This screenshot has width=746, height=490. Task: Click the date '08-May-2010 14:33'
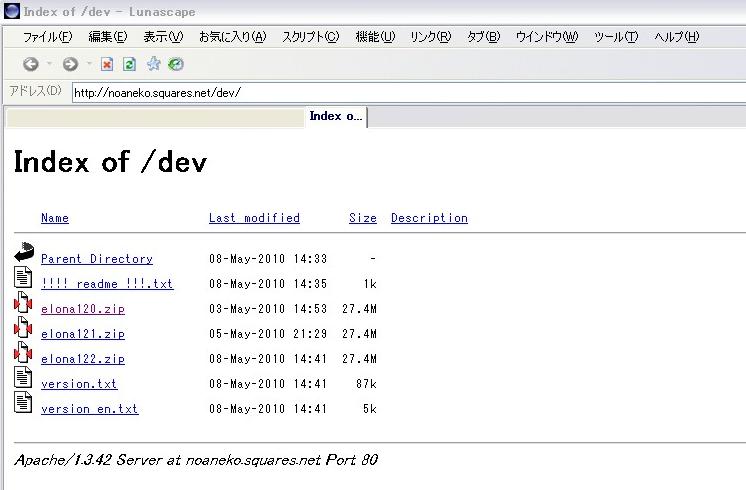pyautogui.click(x=268, y=259)
